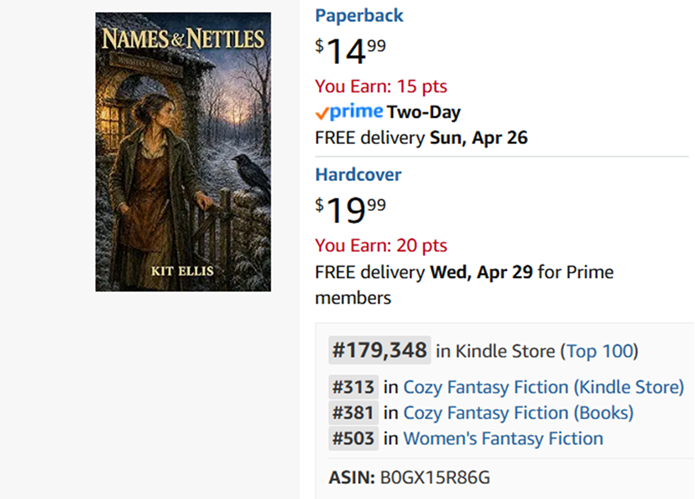
Task: Open Cozy Fantasy Fiction (Kindle Store) category
Action: point(543,387)
